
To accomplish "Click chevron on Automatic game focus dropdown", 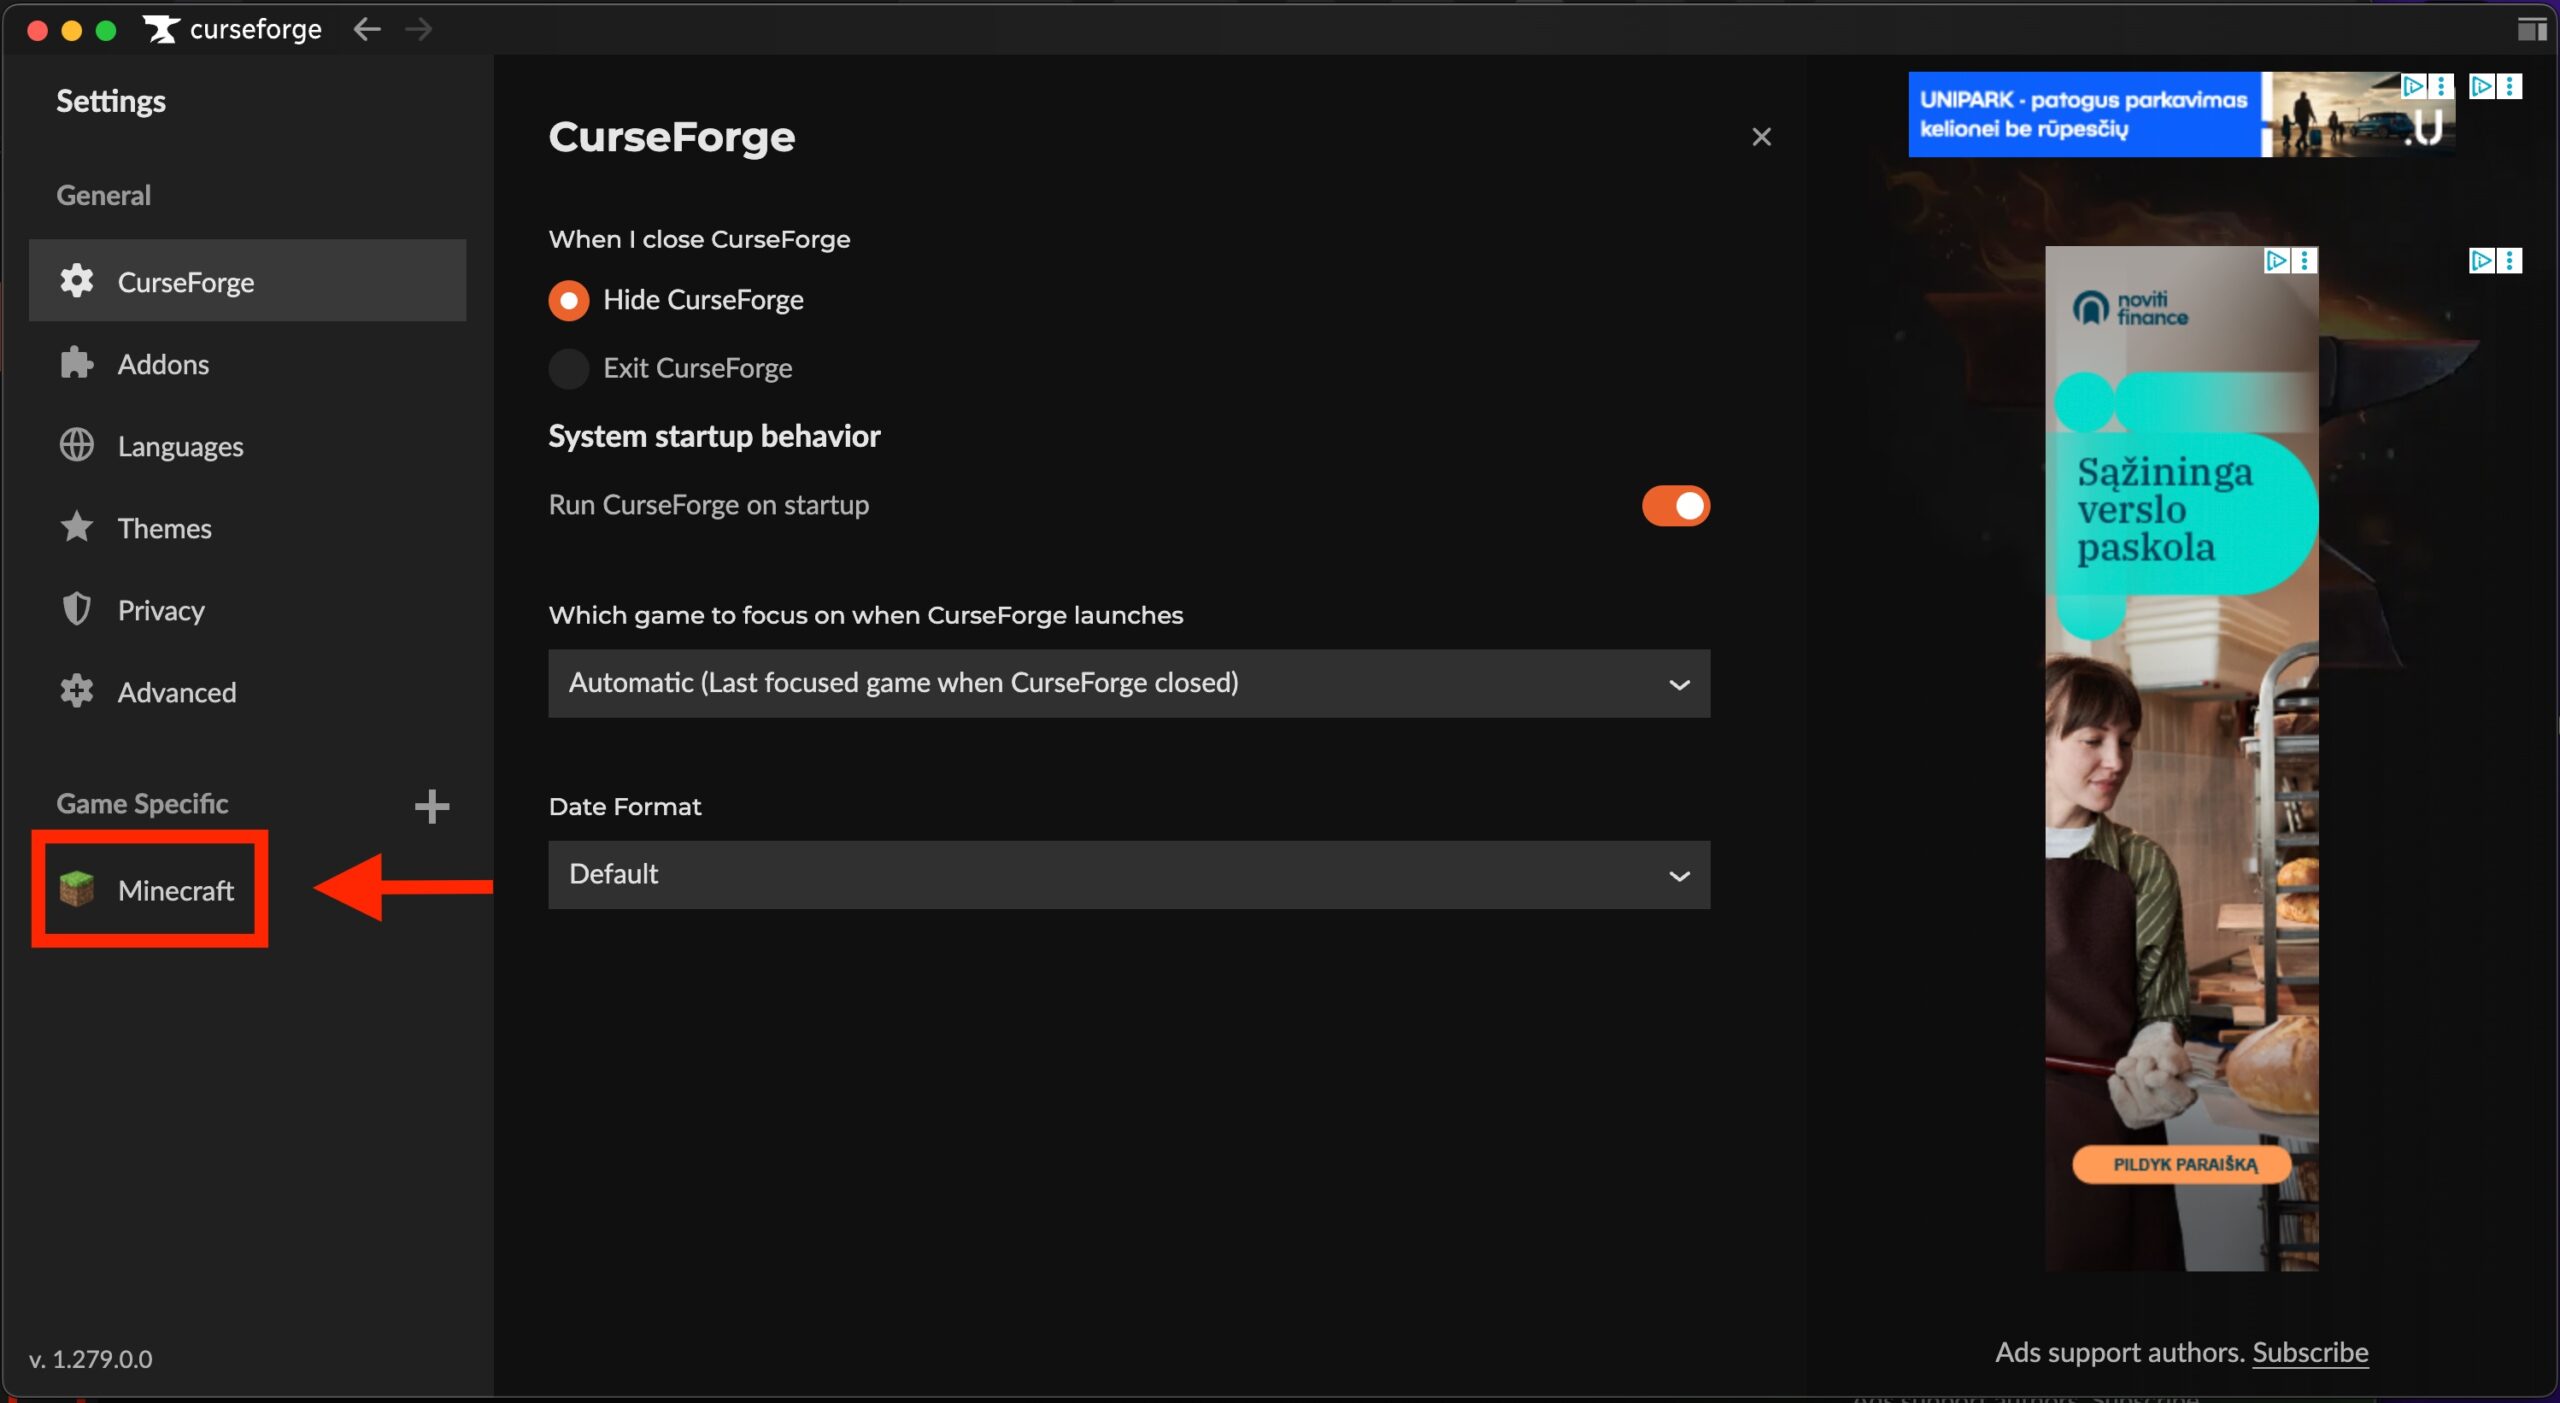I will point(1680,685).
